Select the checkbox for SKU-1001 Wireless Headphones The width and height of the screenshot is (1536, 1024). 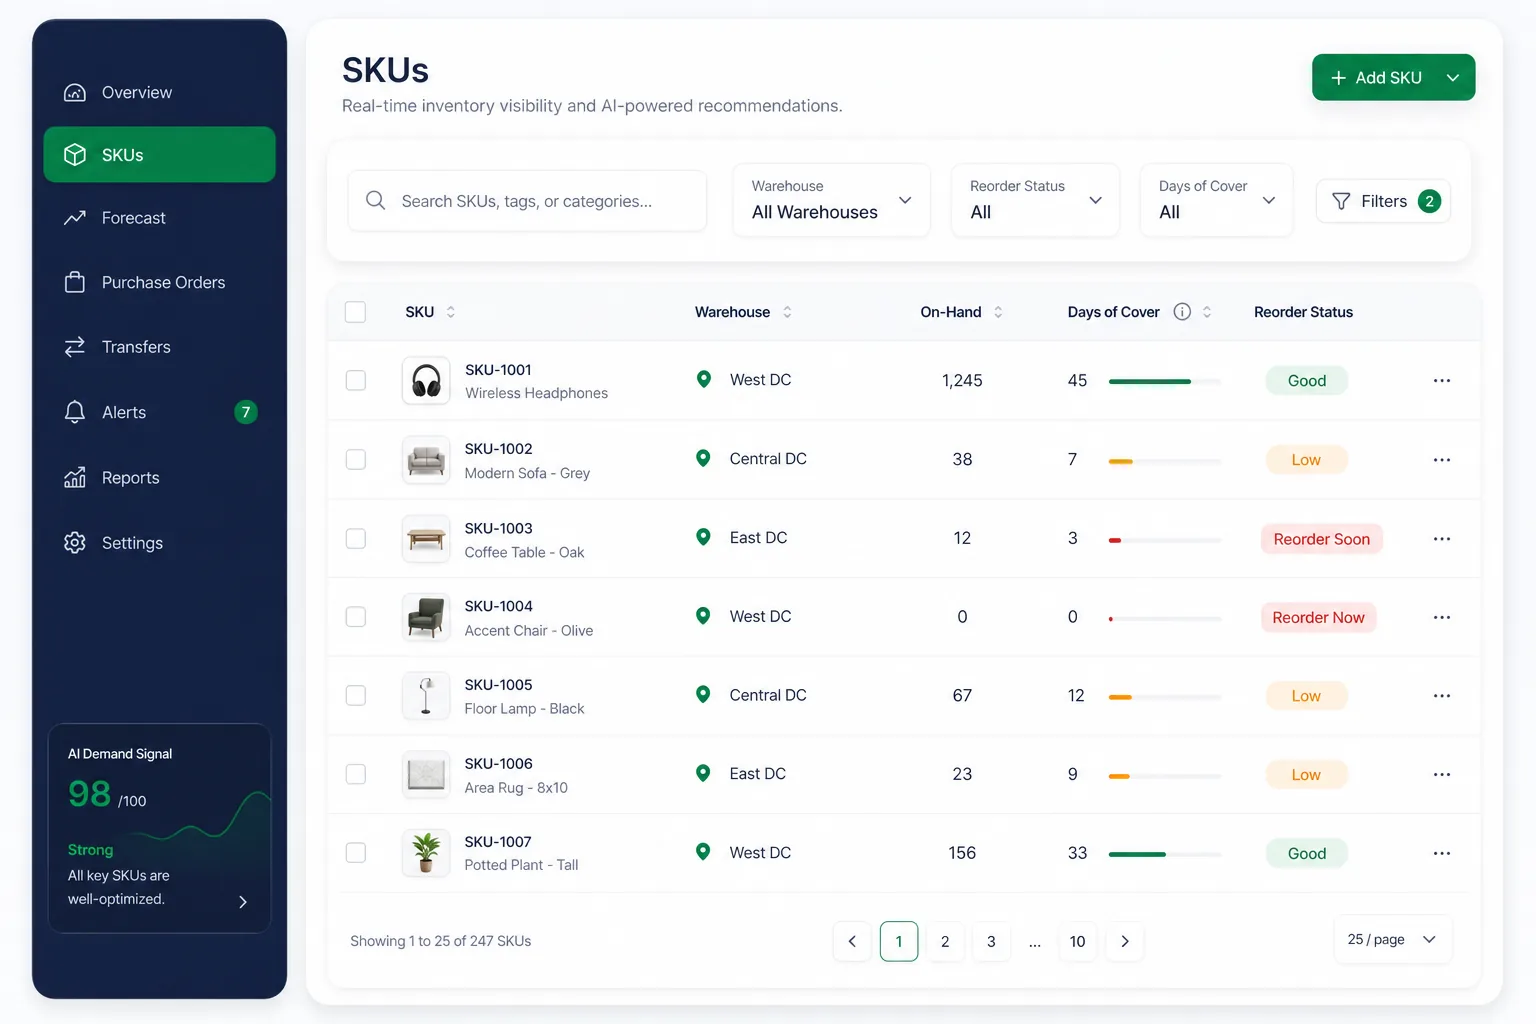(x=355, y=381)
